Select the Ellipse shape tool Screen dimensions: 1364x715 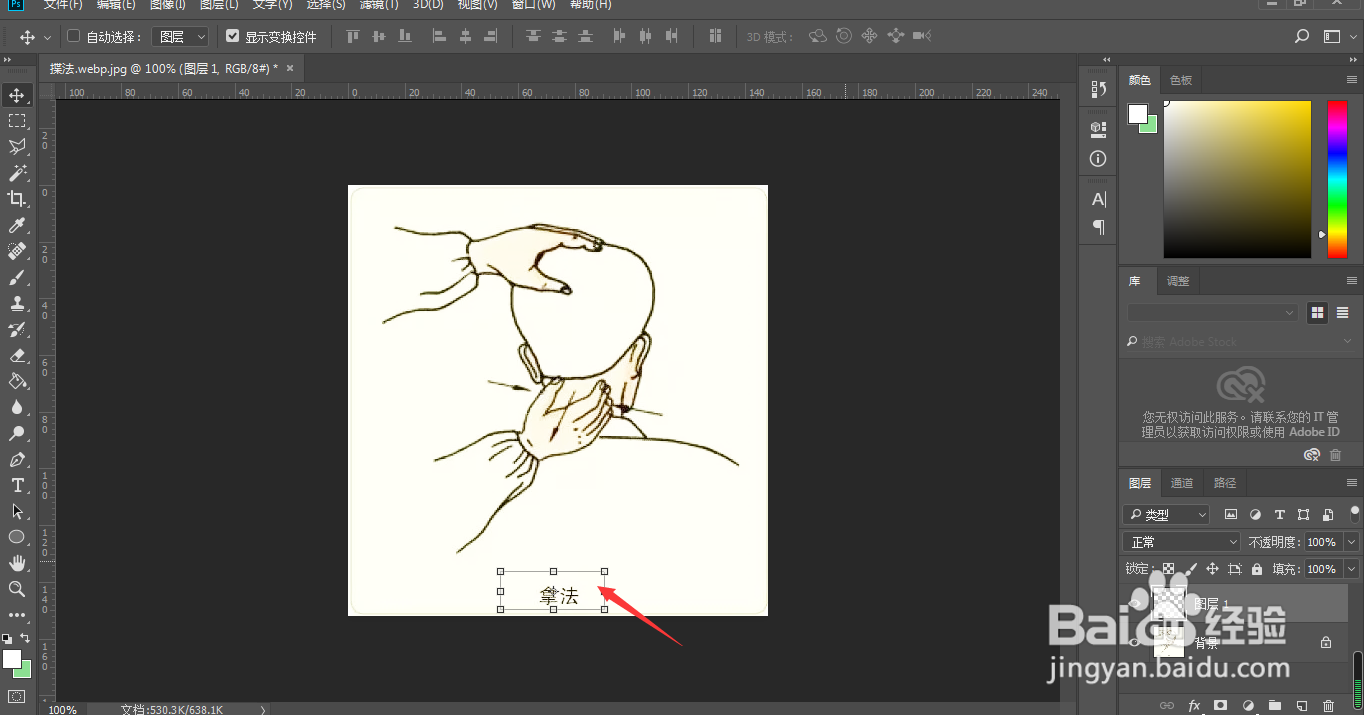pyautogui.click(x=17, y=537)
